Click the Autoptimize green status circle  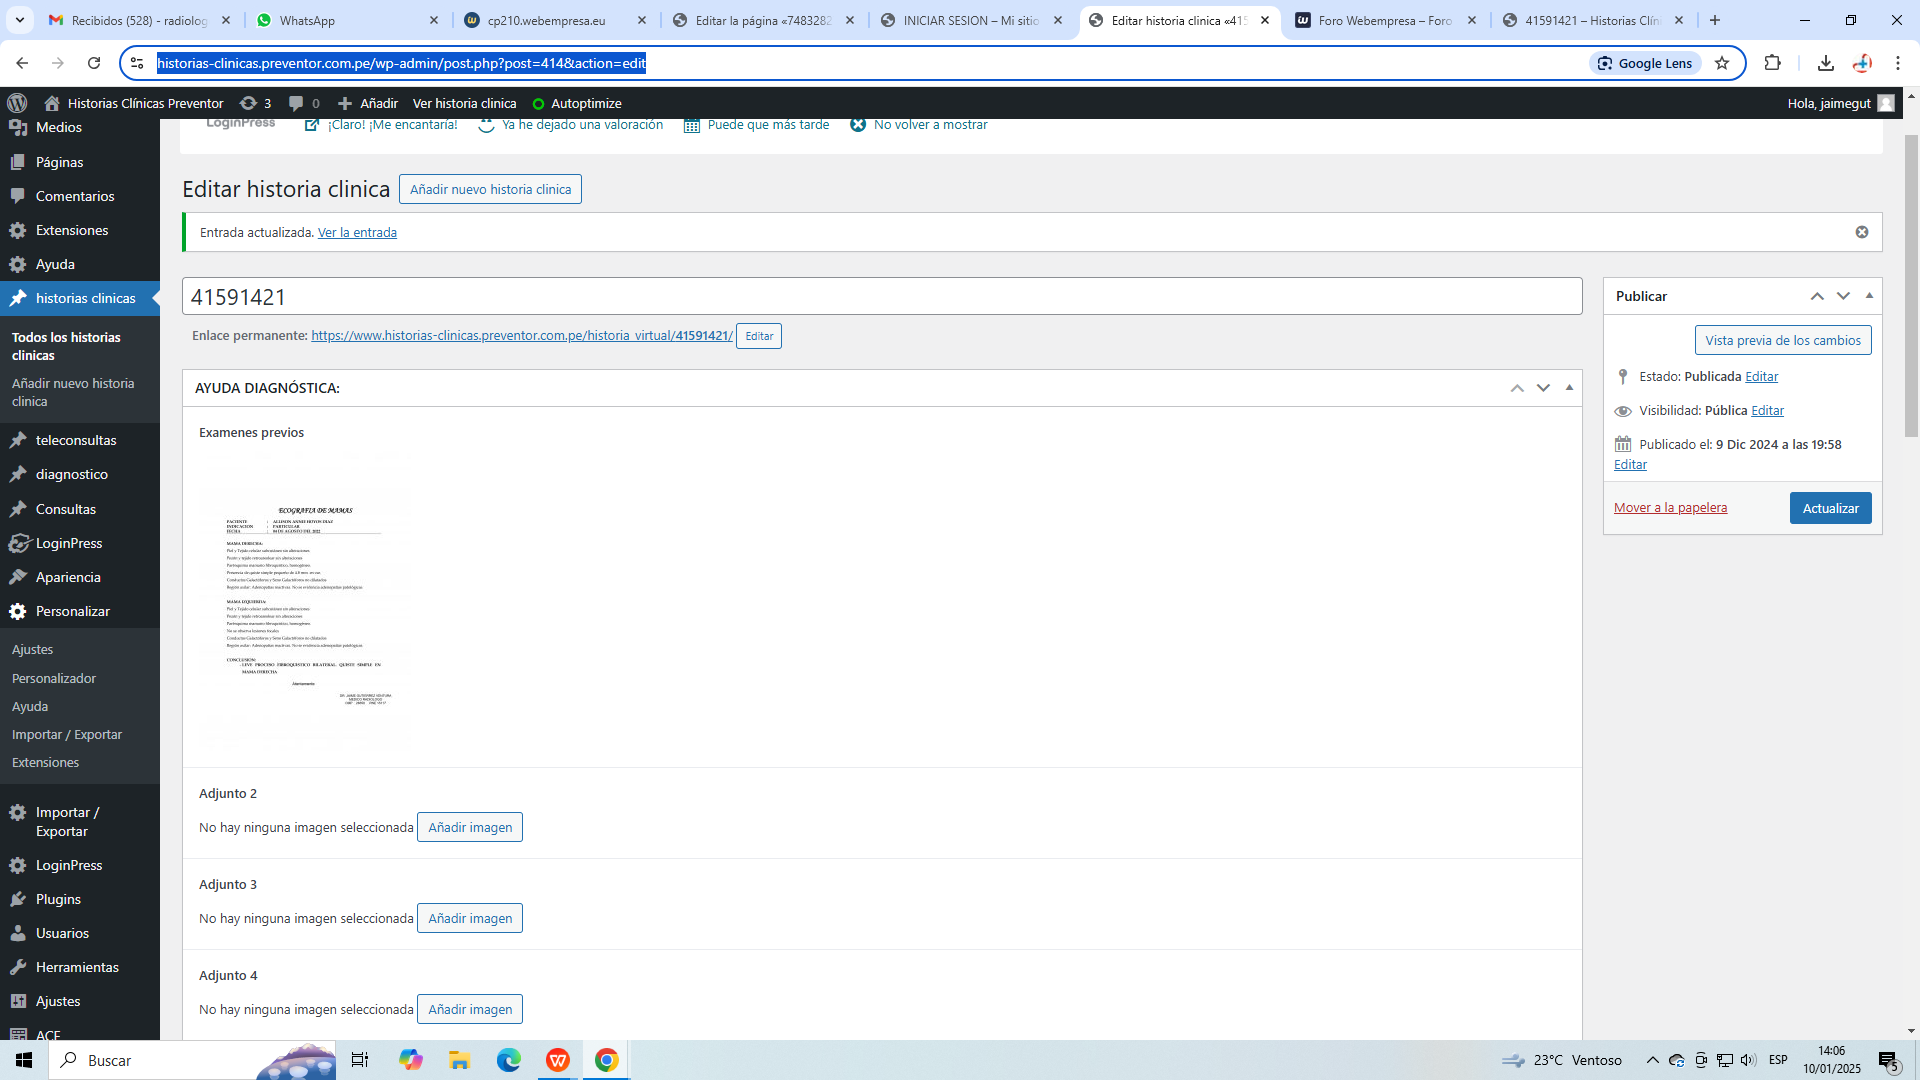coord(538,104)
